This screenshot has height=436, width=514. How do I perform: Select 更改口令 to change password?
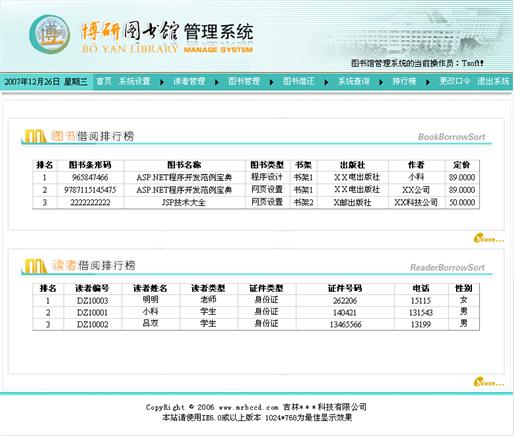click(x=455, y=81)
